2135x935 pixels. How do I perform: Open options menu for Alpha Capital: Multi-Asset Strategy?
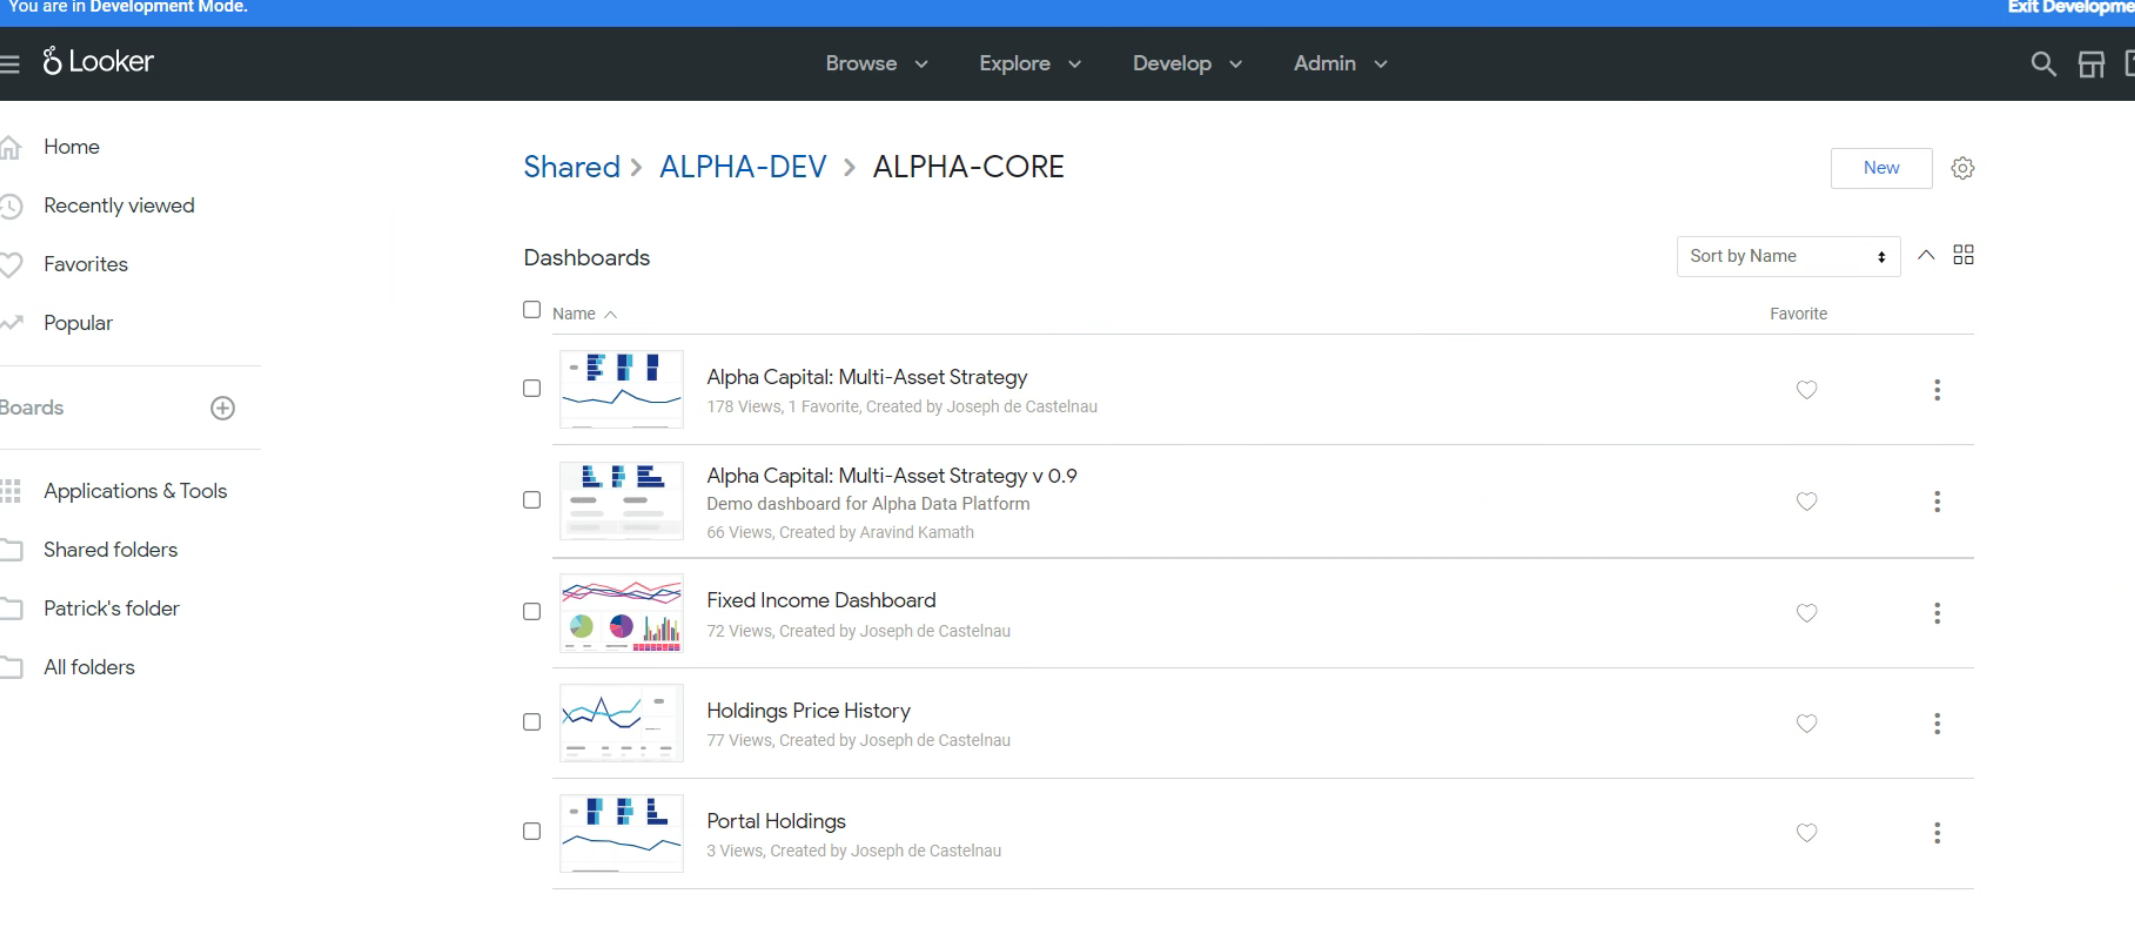1937,390
